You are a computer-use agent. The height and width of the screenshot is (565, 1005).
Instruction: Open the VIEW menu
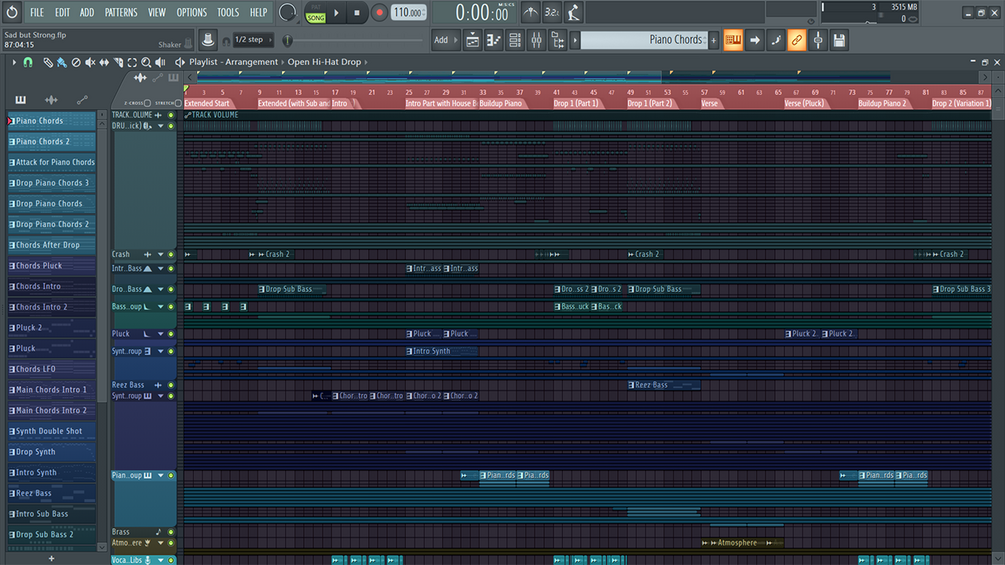[x=156, y=12]
